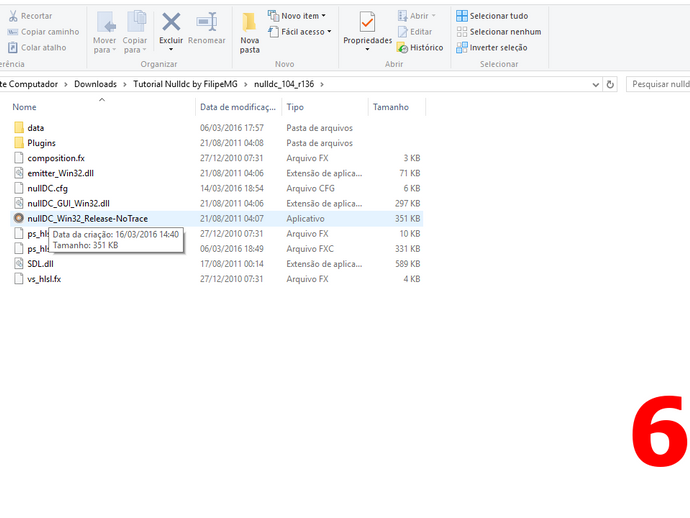Click Copiar caminho in the ribbon
690x518 pixels.
point(43,32)
